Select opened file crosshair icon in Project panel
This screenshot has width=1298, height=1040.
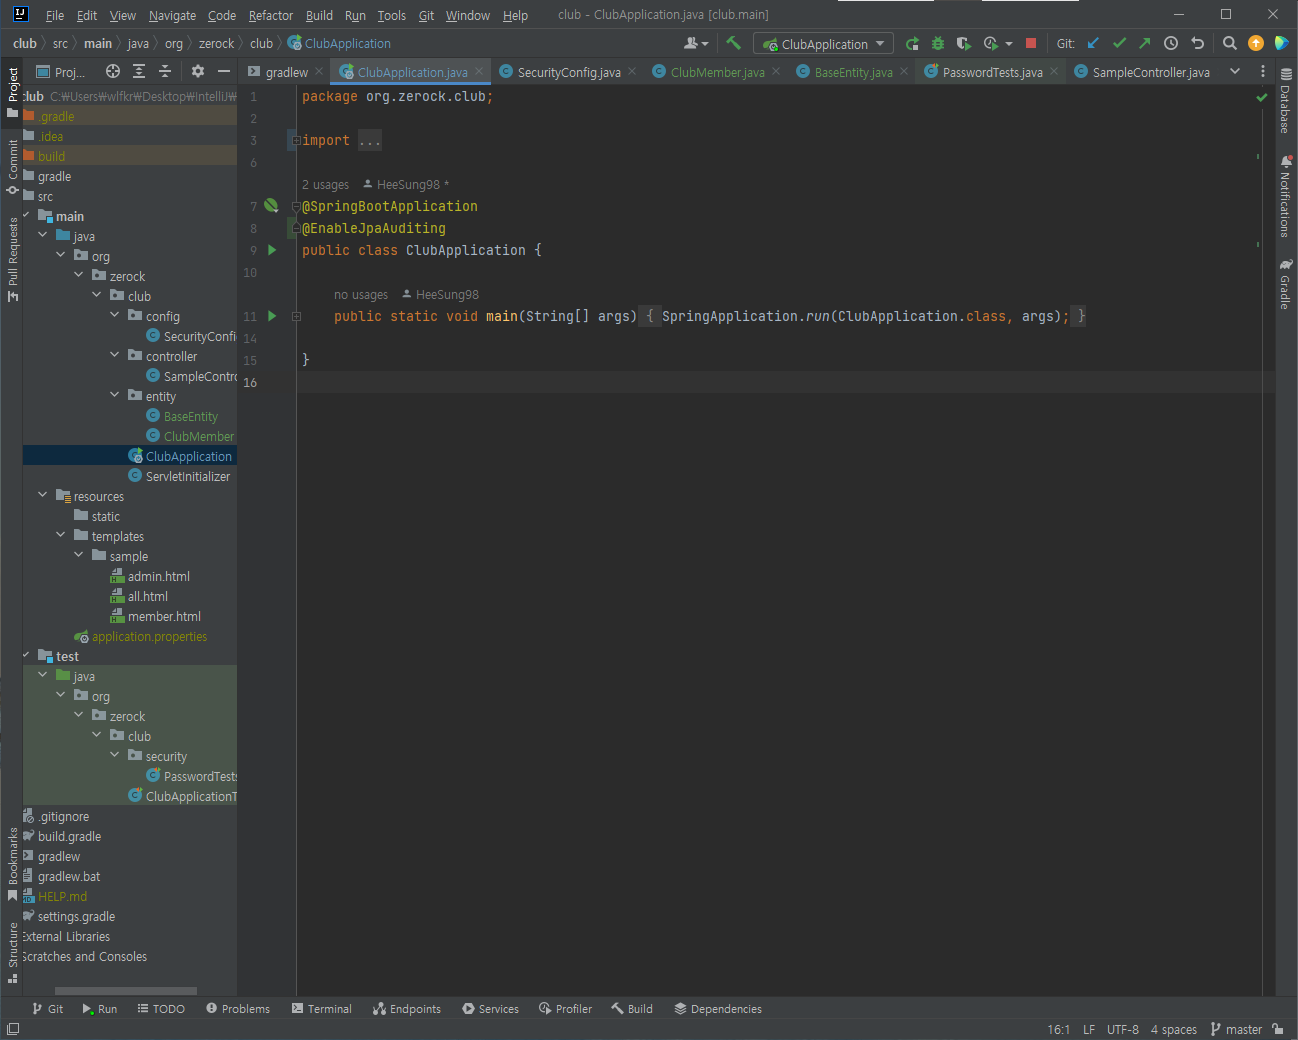[113, 71]
